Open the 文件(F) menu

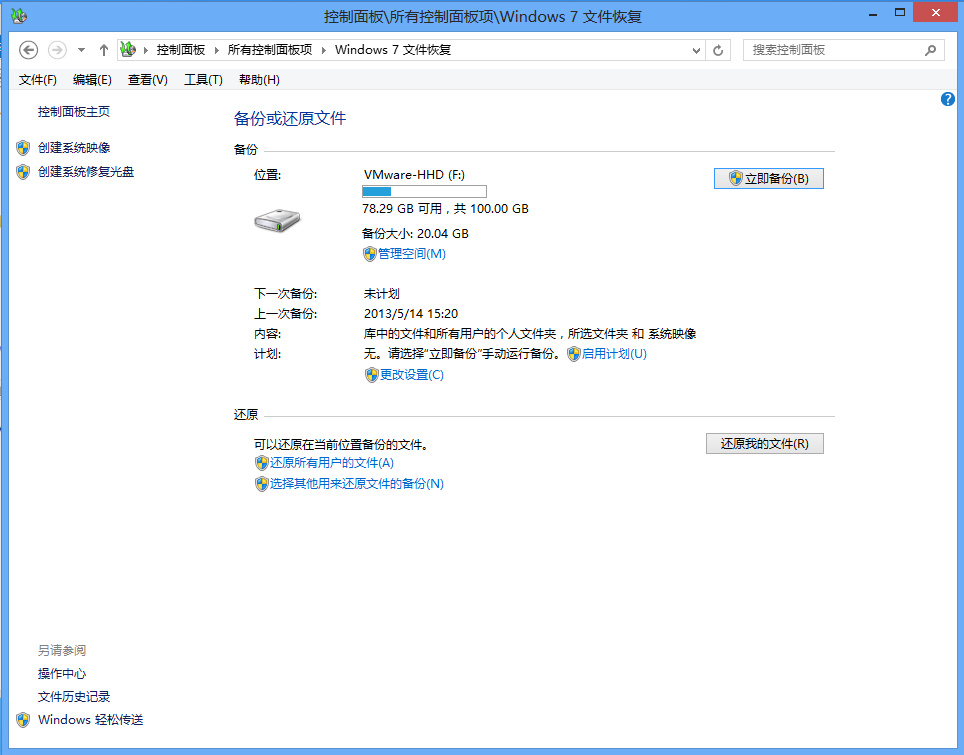tap(38, 80)
